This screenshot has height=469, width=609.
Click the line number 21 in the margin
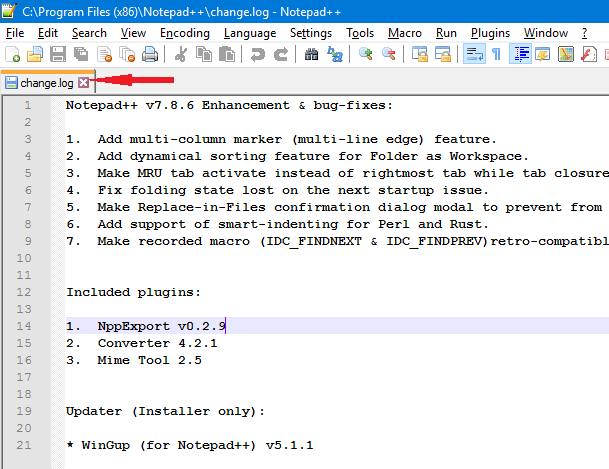[24, 445]
